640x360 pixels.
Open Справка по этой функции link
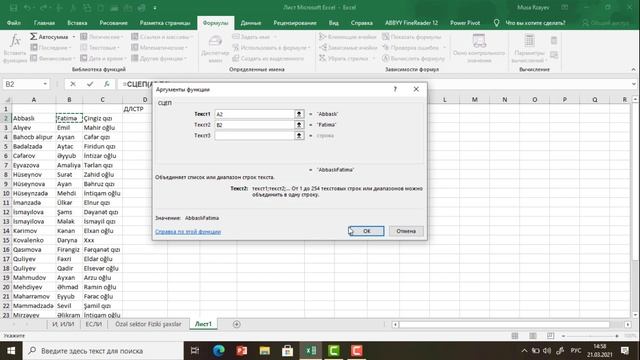188,231
